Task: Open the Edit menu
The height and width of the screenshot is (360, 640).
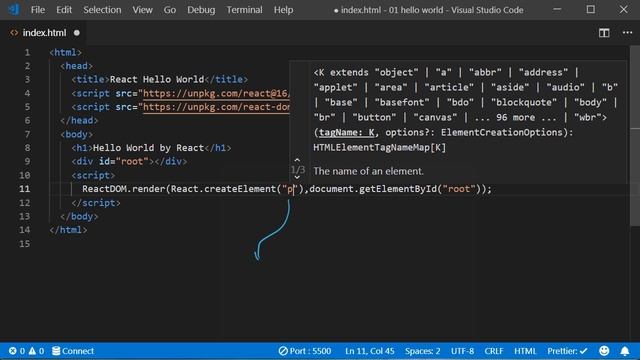Action: 64,9
